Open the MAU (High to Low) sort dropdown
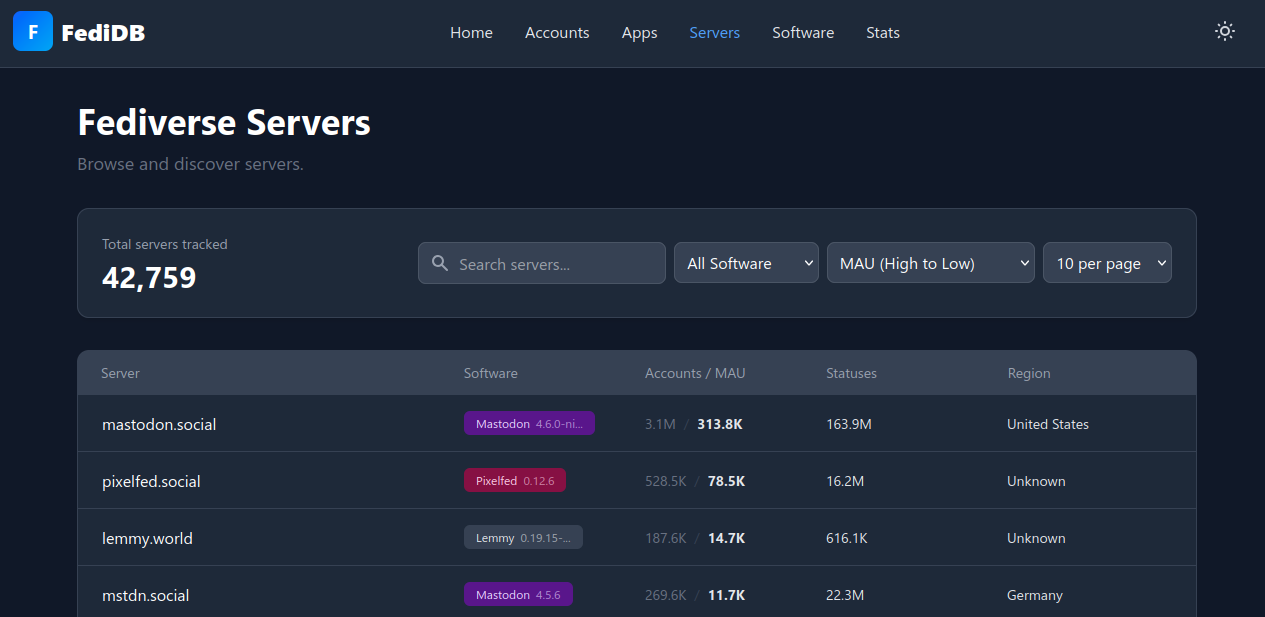The height and width of the screenshot is (617, 1265). [930, 263]
